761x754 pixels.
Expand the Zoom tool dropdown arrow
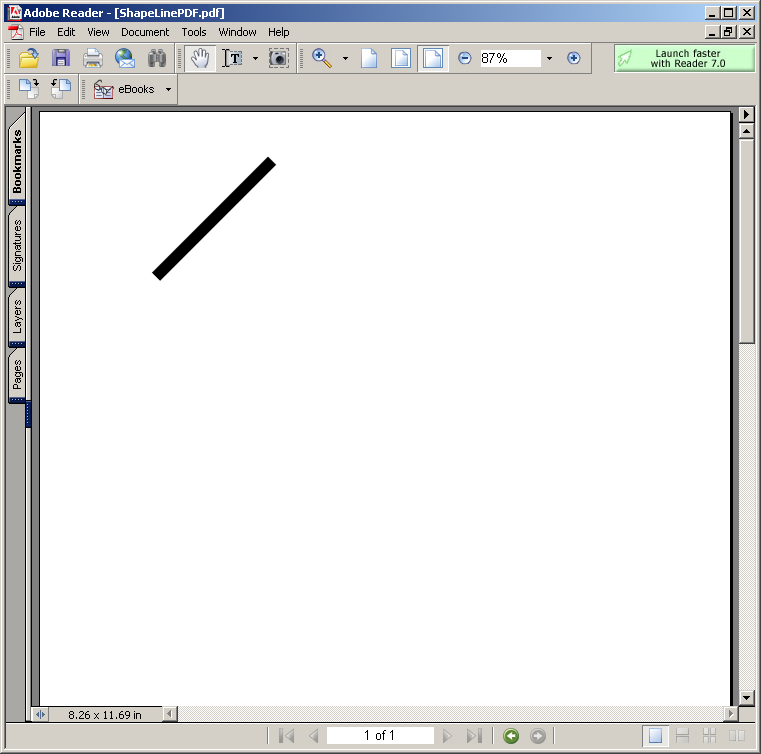coord(345,58)
